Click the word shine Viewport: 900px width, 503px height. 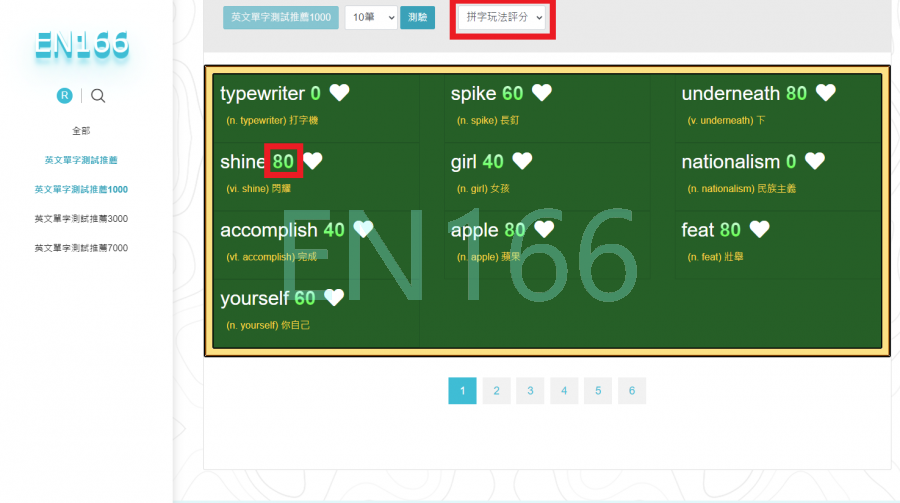click(x=242, y=162)
